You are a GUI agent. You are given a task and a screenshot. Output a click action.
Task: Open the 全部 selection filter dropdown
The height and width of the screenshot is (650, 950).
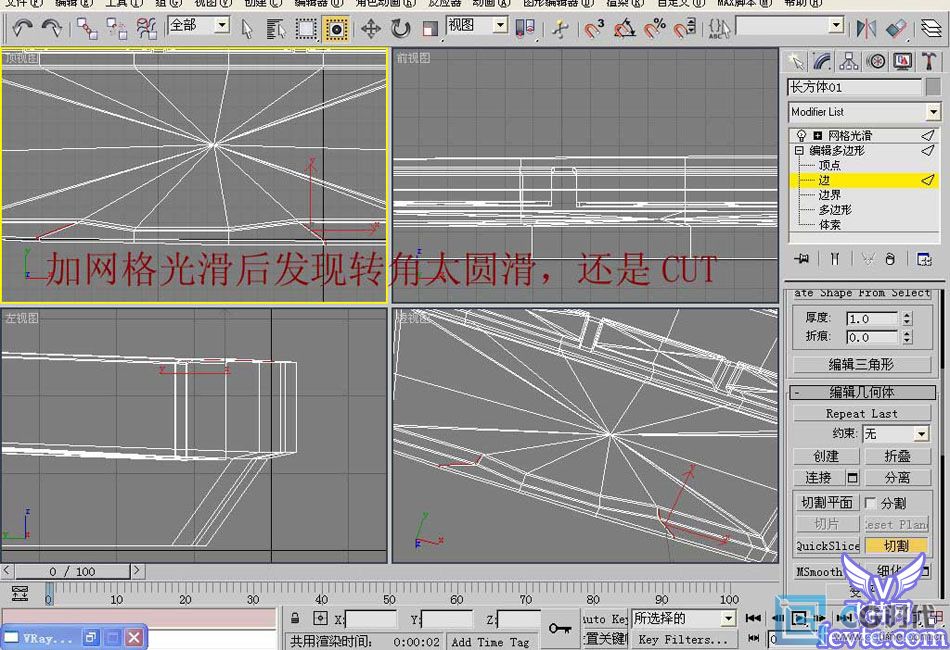tap(222, 25)
